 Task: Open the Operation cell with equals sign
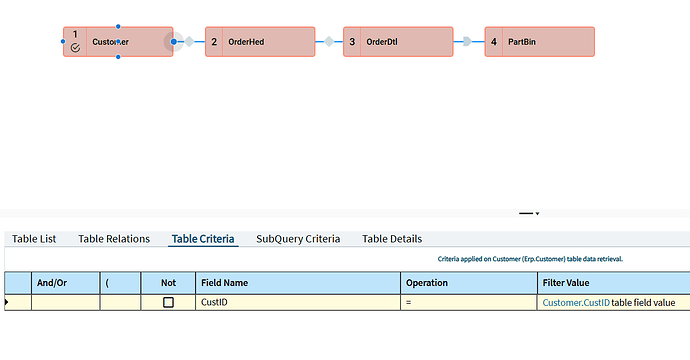[x=469, y=302]
